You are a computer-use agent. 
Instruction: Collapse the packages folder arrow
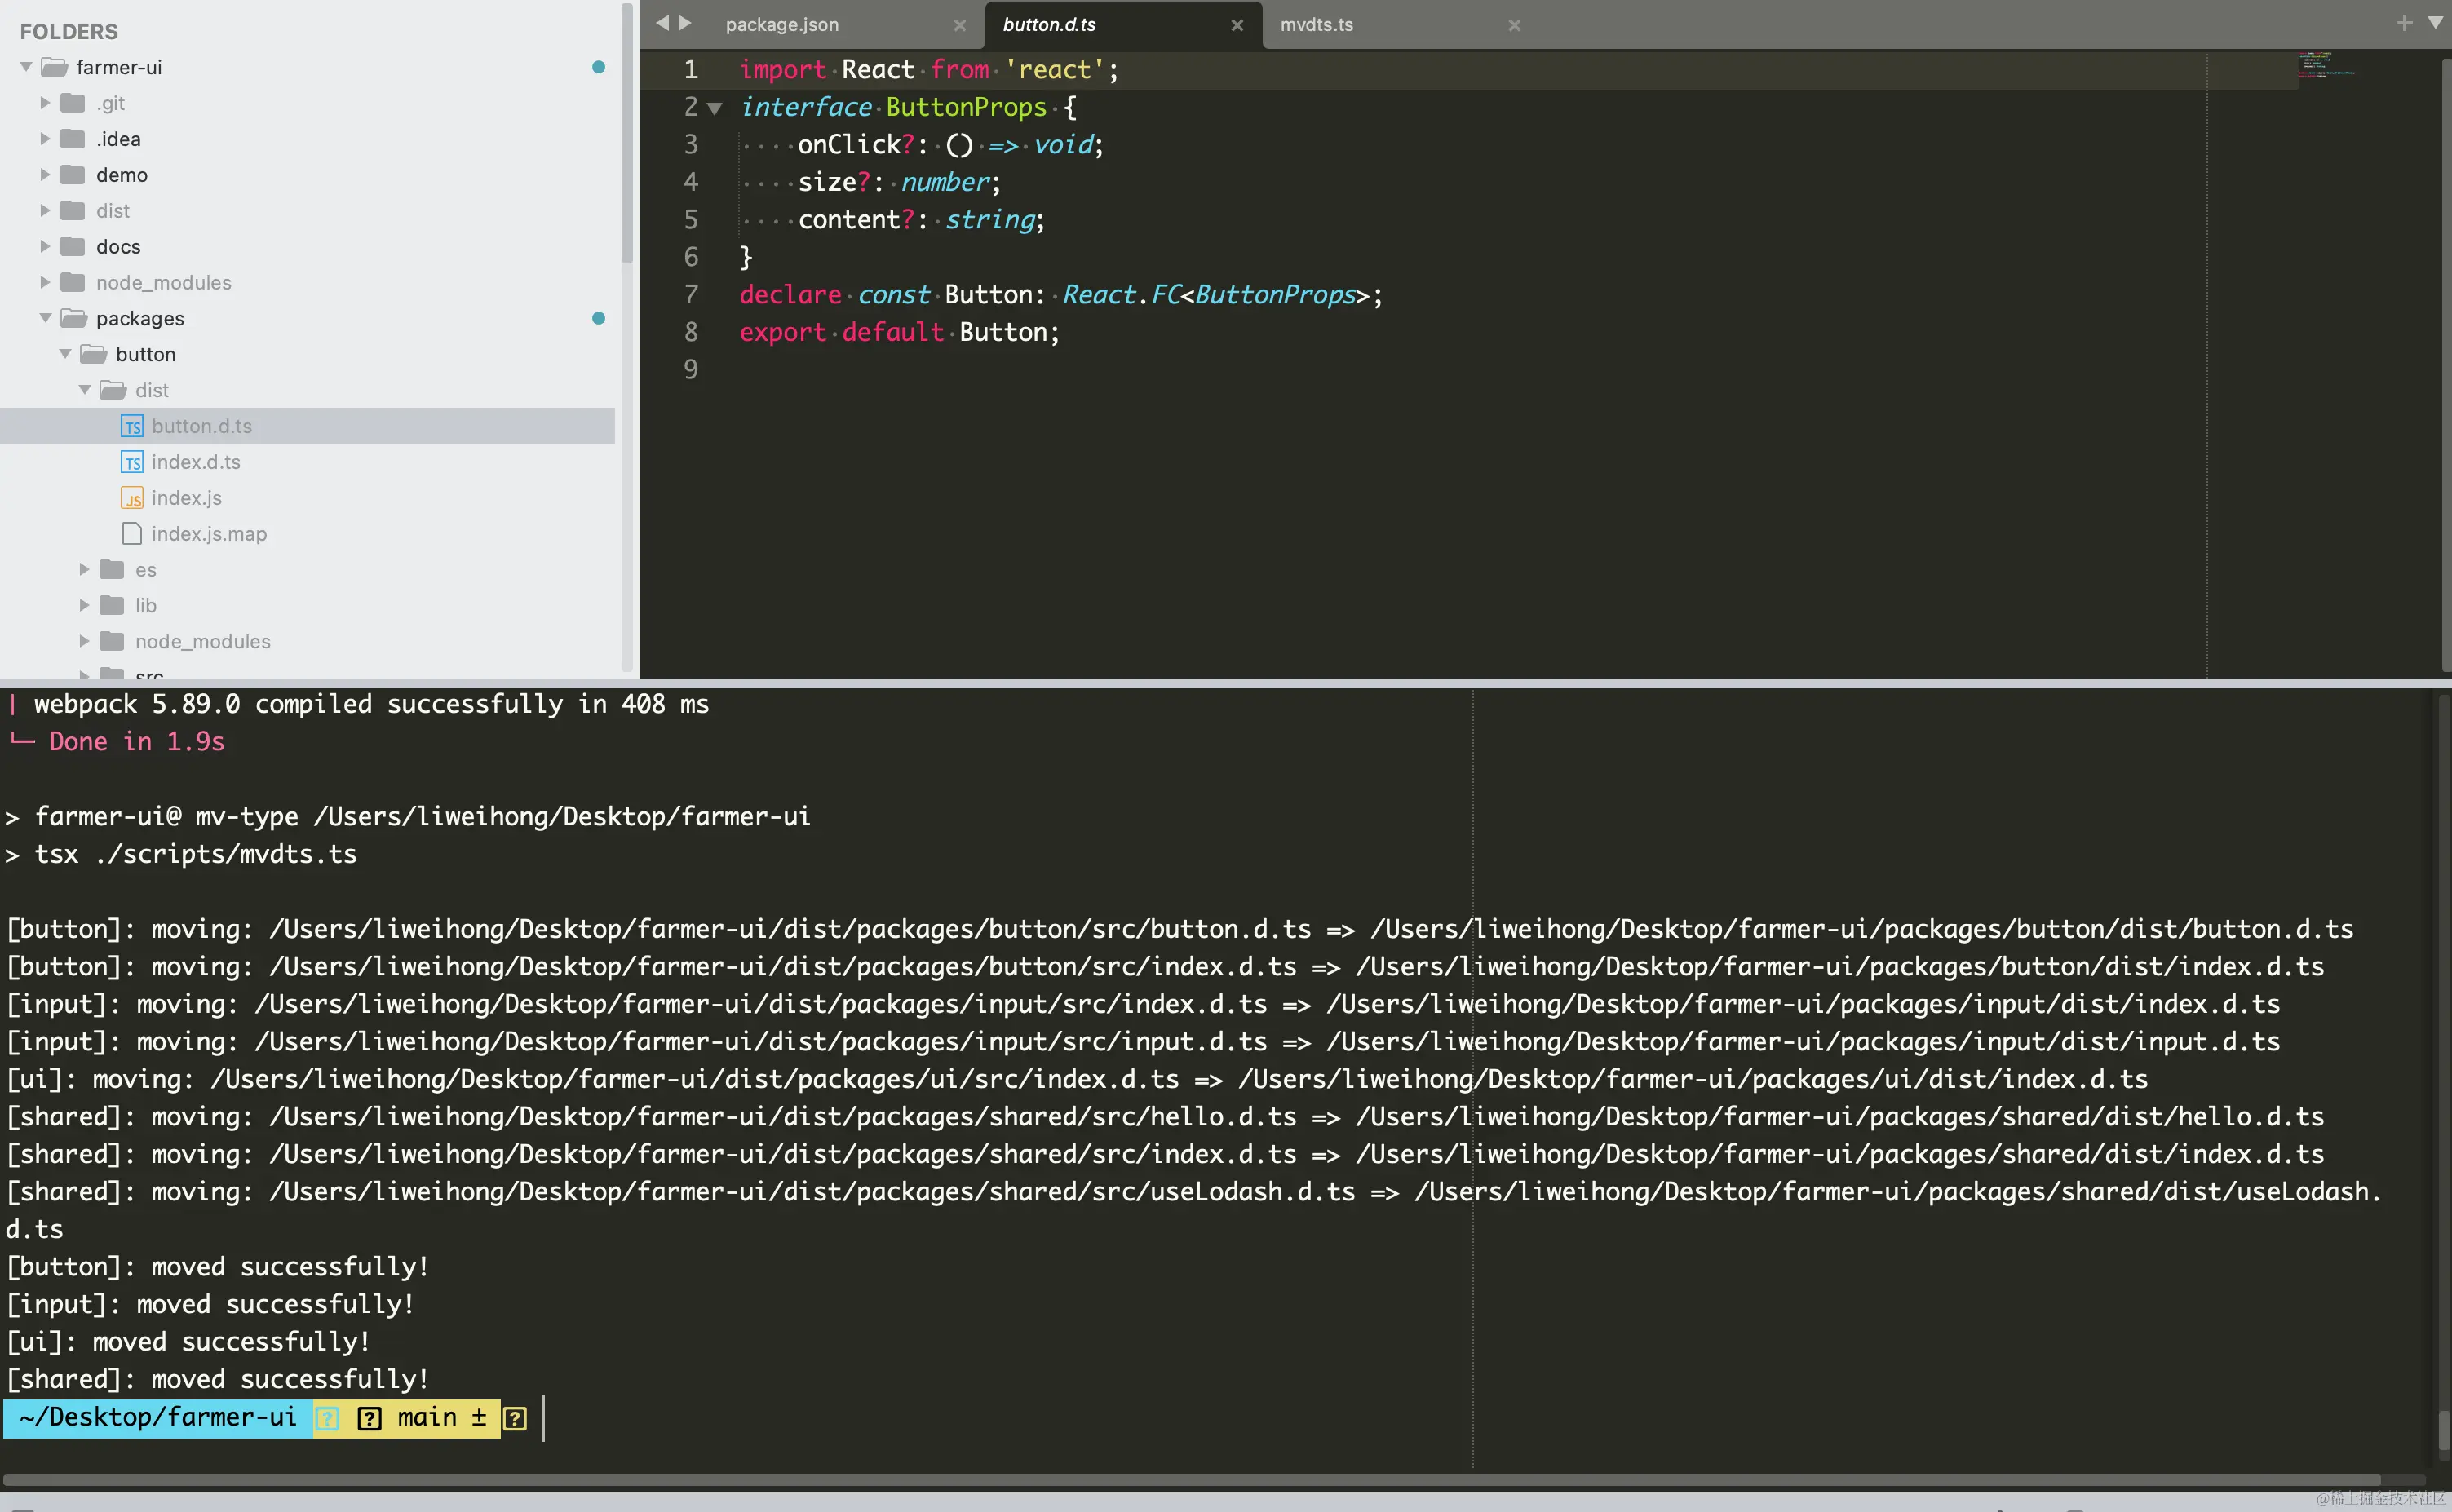46,318
